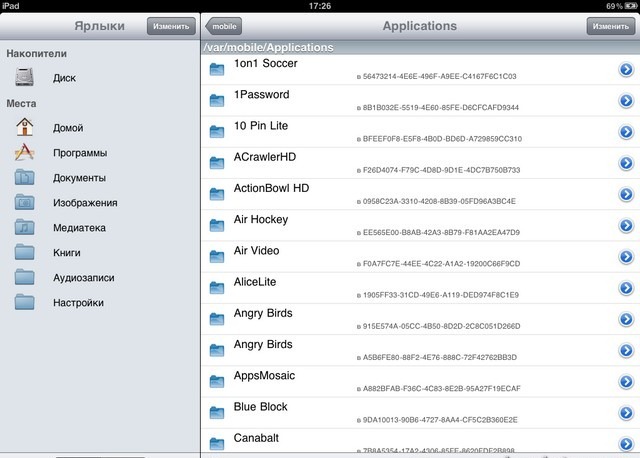This screenshot has width=640, height=458.
Task: Click Изменить button in Ярлыки panel
Action: [171, 26]
